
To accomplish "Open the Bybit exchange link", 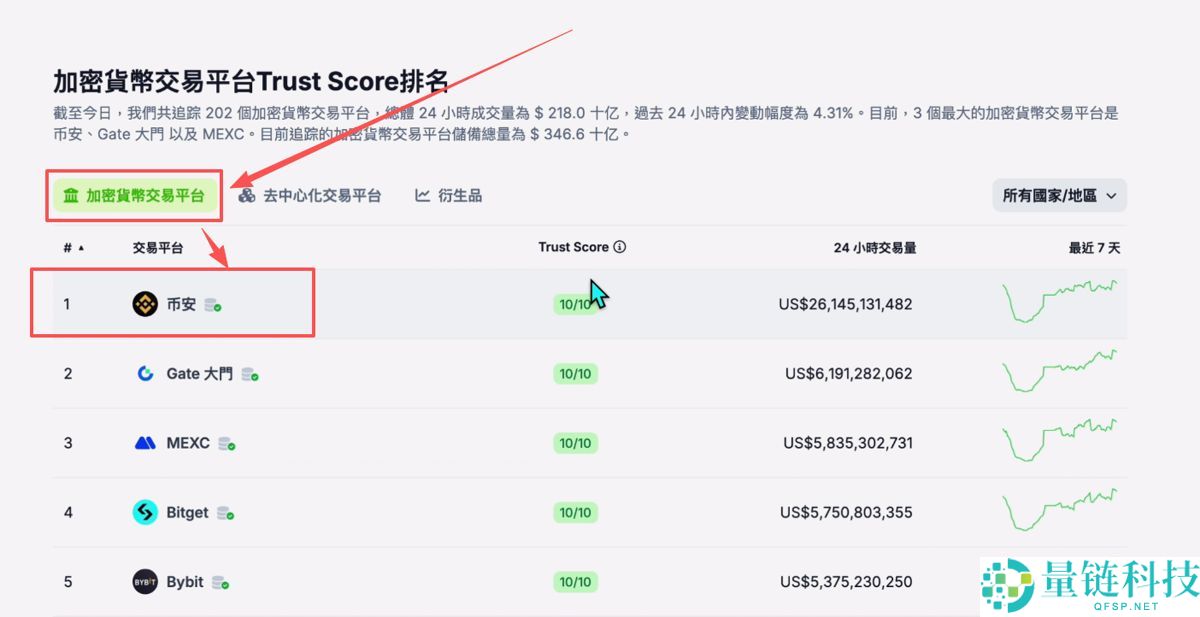I will click(x=185, y=582).
